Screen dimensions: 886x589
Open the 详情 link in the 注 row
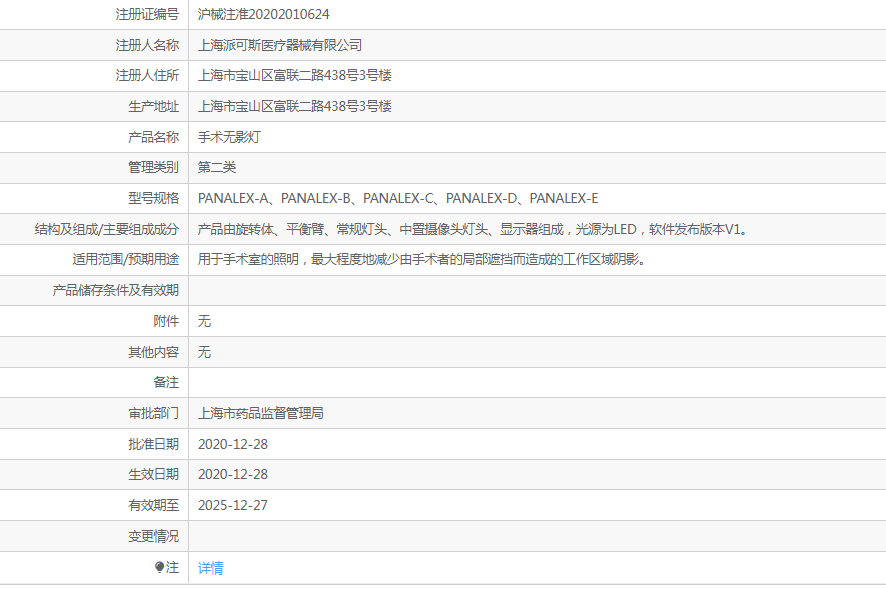click(x=210, y=568)
